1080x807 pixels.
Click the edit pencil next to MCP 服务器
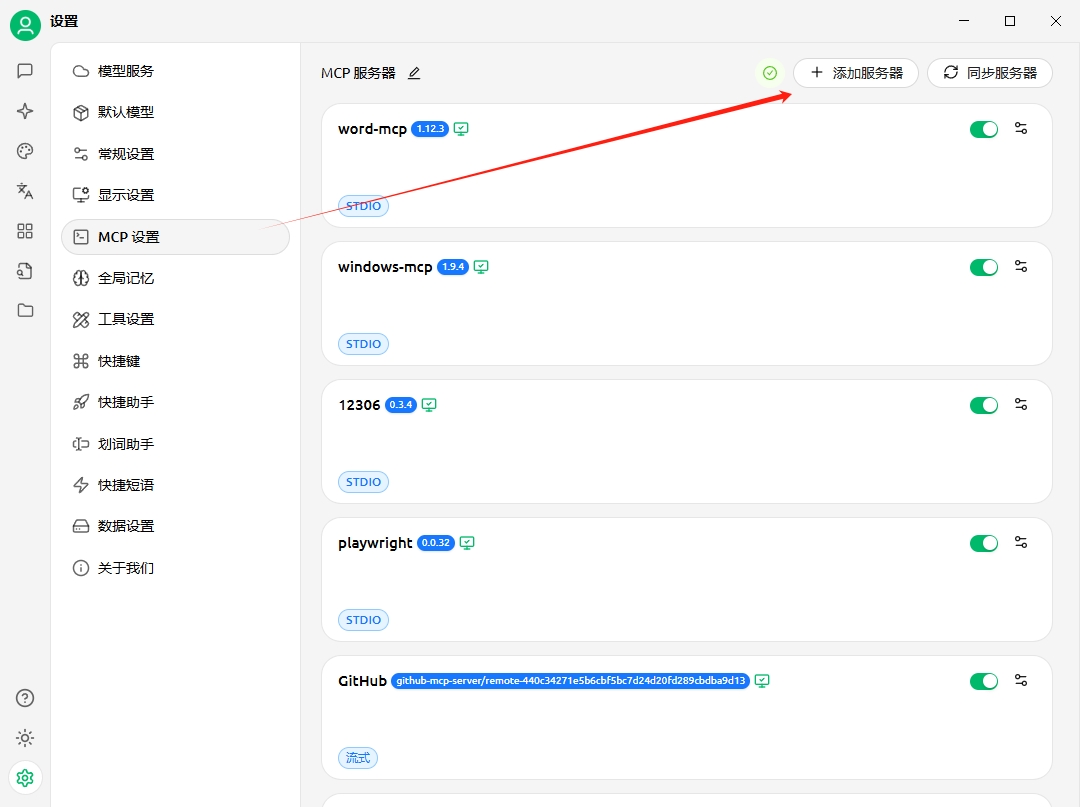pyautogui.click(x=414, y=73)
